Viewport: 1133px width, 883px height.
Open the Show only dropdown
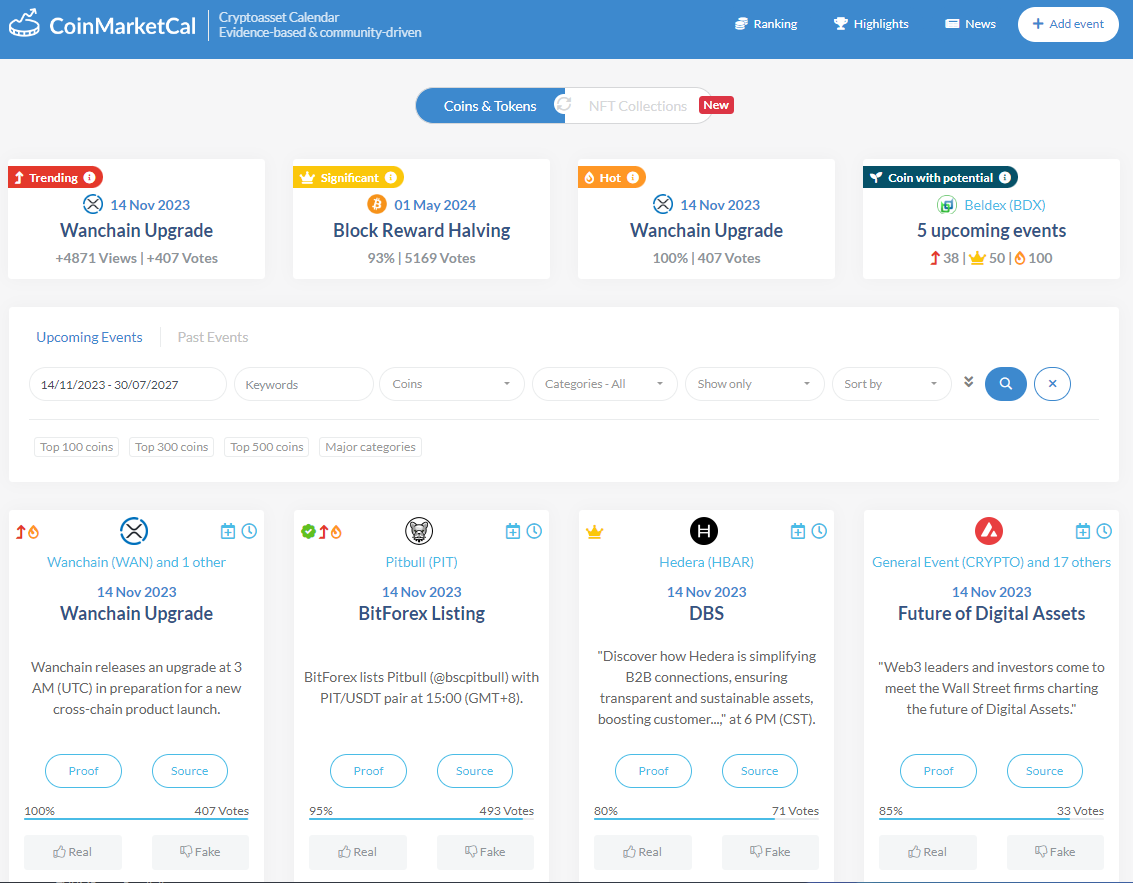coord(754,384)
